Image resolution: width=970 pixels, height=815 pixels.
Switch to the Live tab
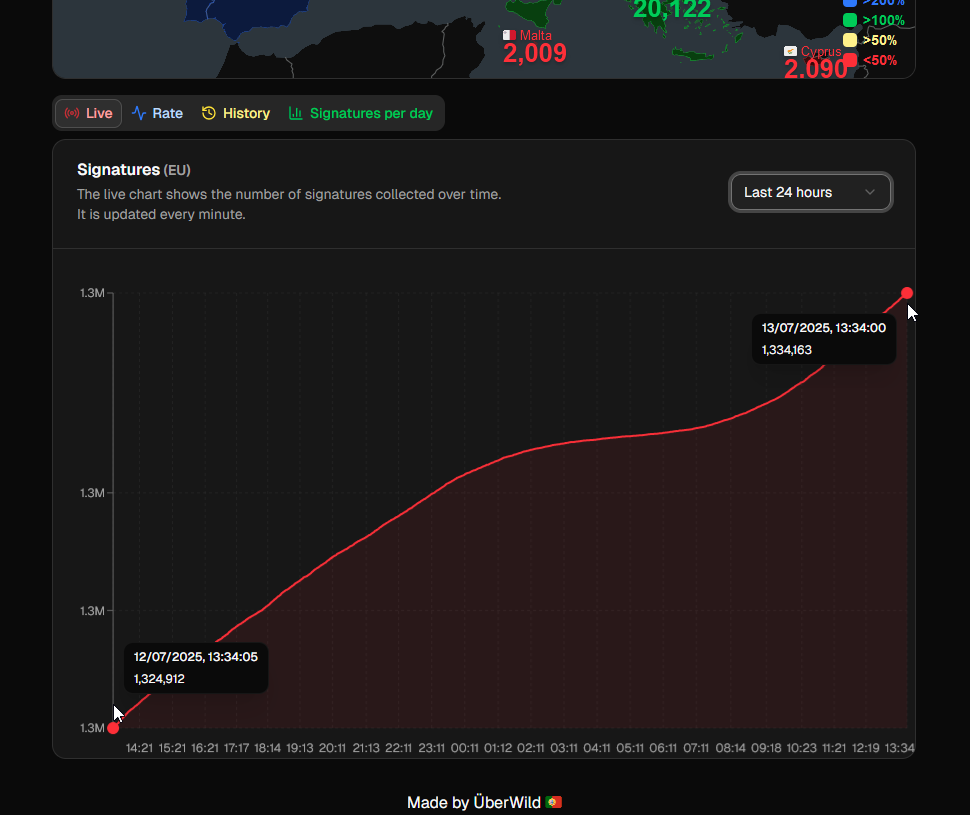click(x=88, y=113)
